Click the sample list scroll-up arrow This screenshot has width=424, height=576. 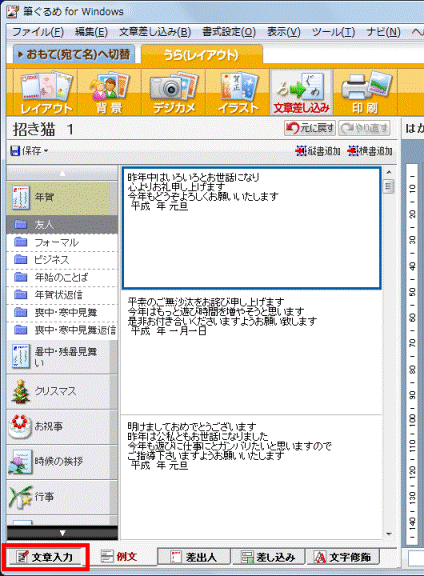(389, 172)
